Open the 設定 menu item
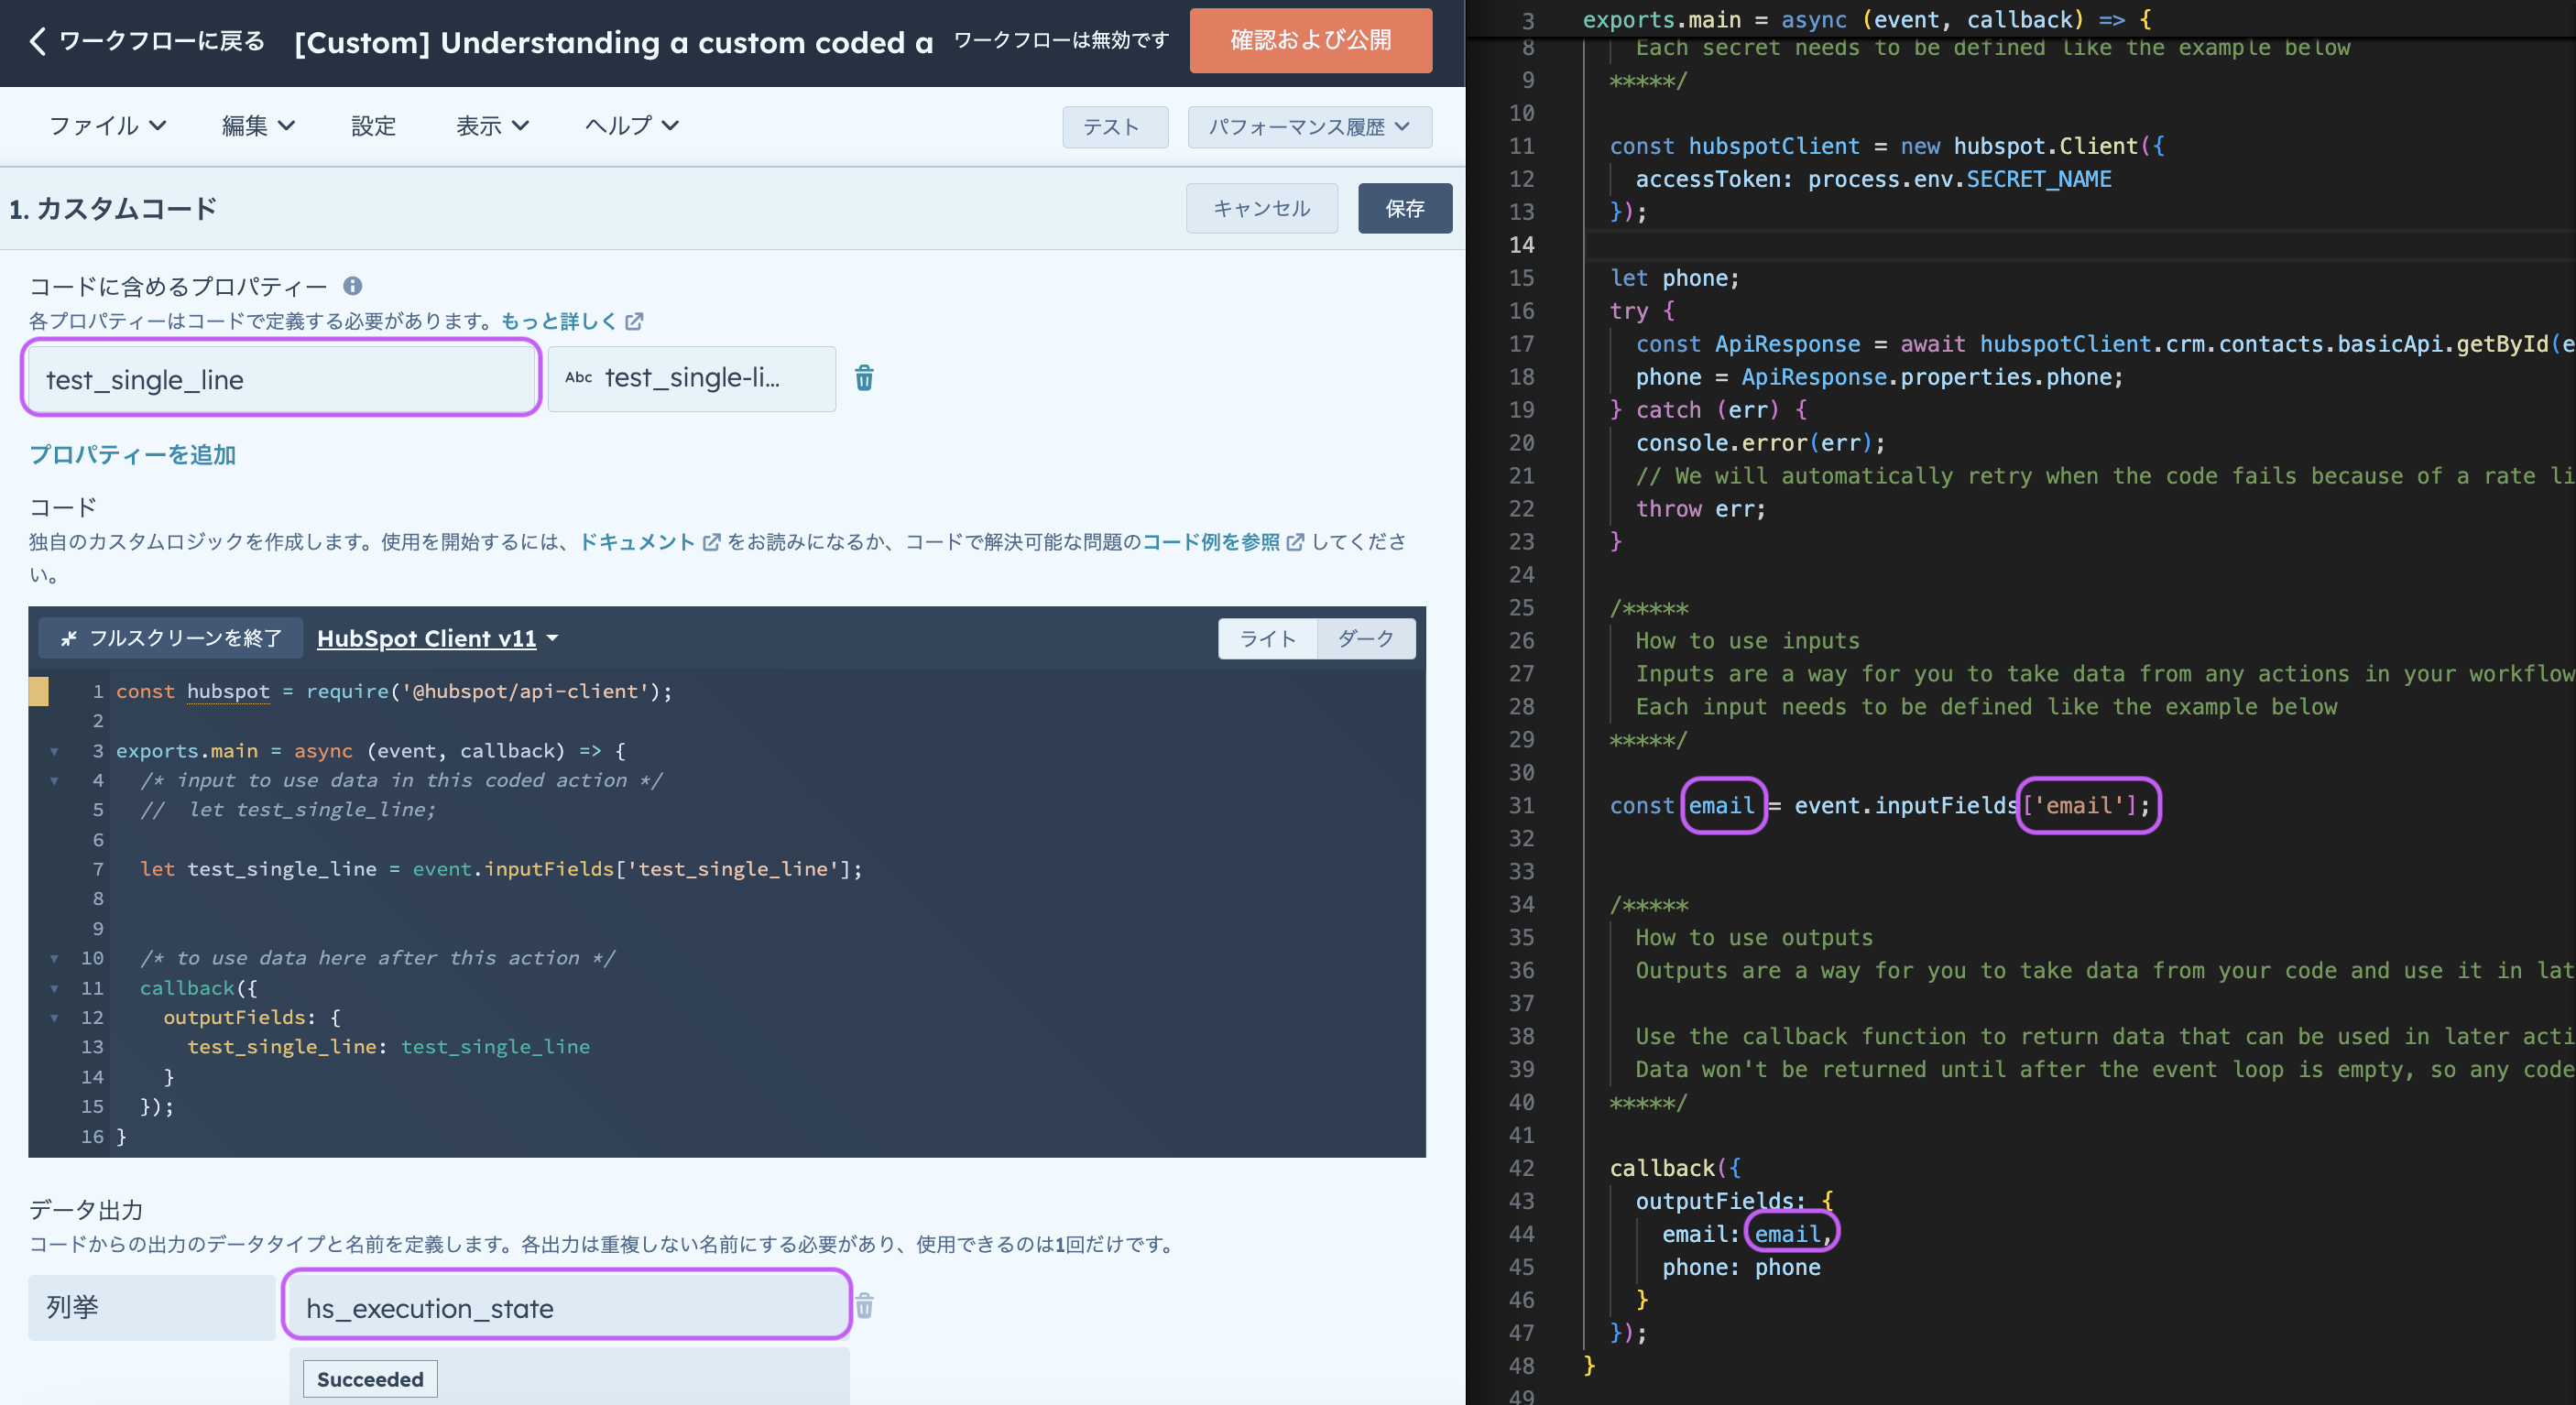This screenshot has height=1405, width=2576. (373, 126)
